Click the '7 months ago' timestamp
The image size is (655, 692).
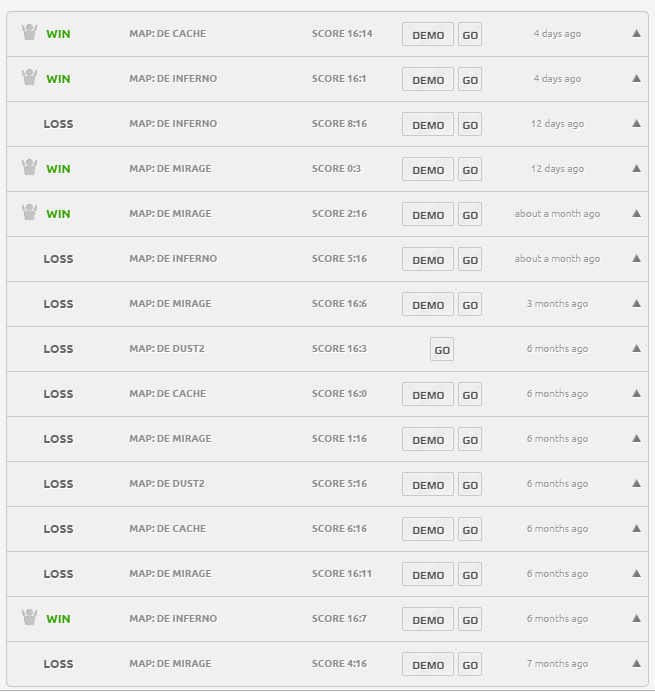click(557, 664)
